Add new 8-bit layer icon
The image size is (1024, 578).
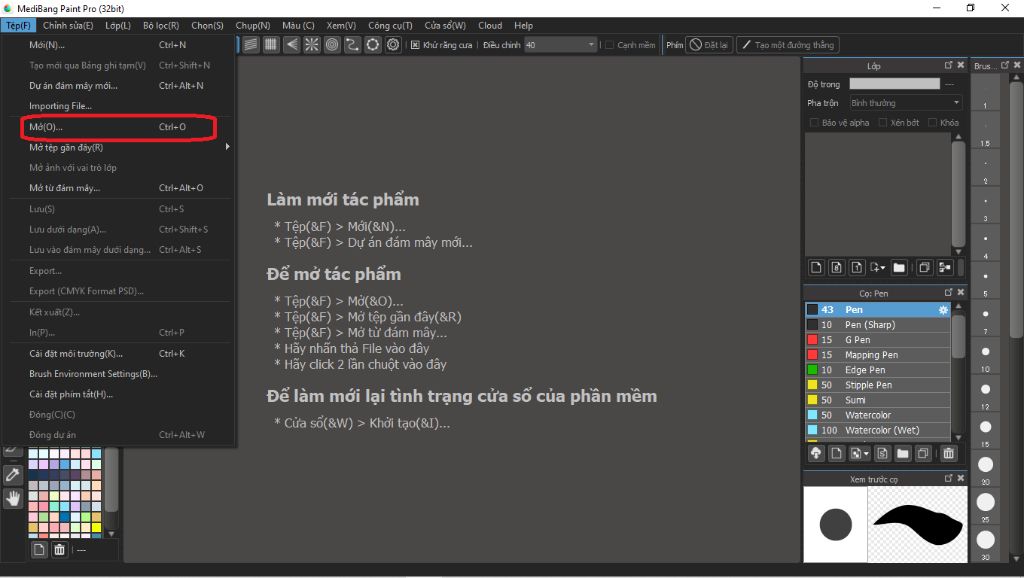[x=837, y=267]
